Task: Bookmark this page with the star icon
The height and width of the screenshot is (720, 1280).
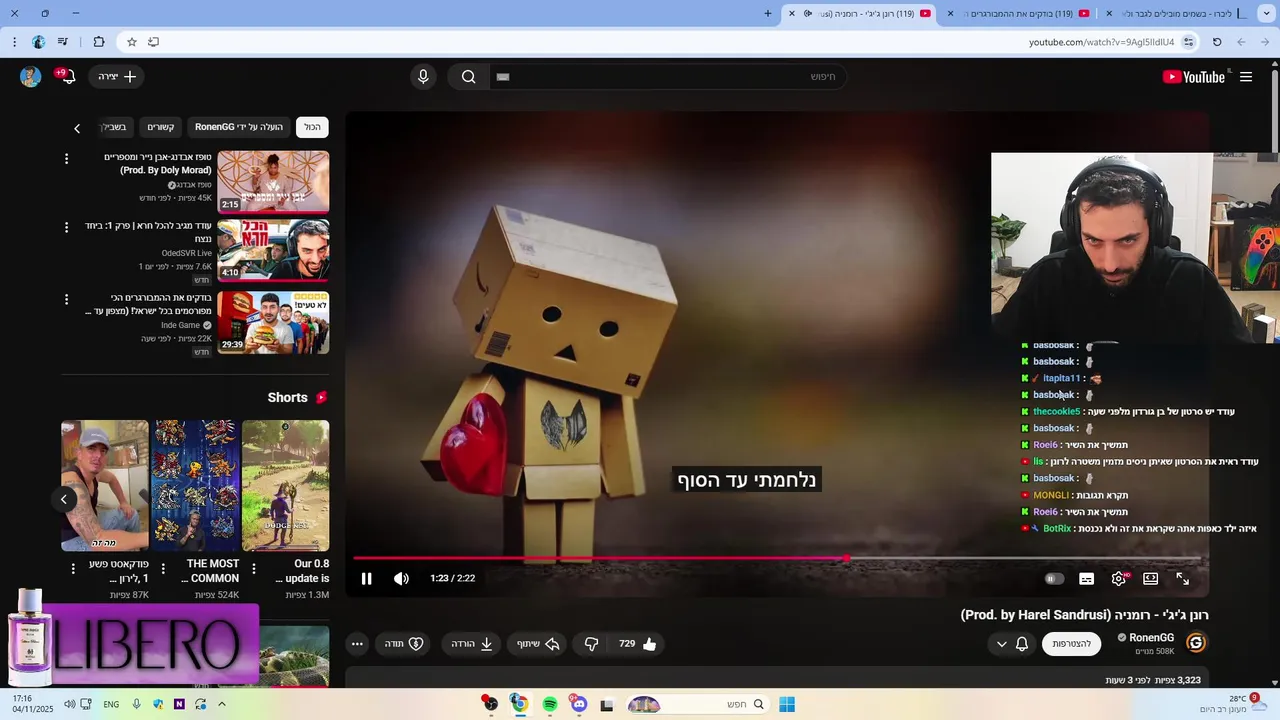Action: (131, 42)
